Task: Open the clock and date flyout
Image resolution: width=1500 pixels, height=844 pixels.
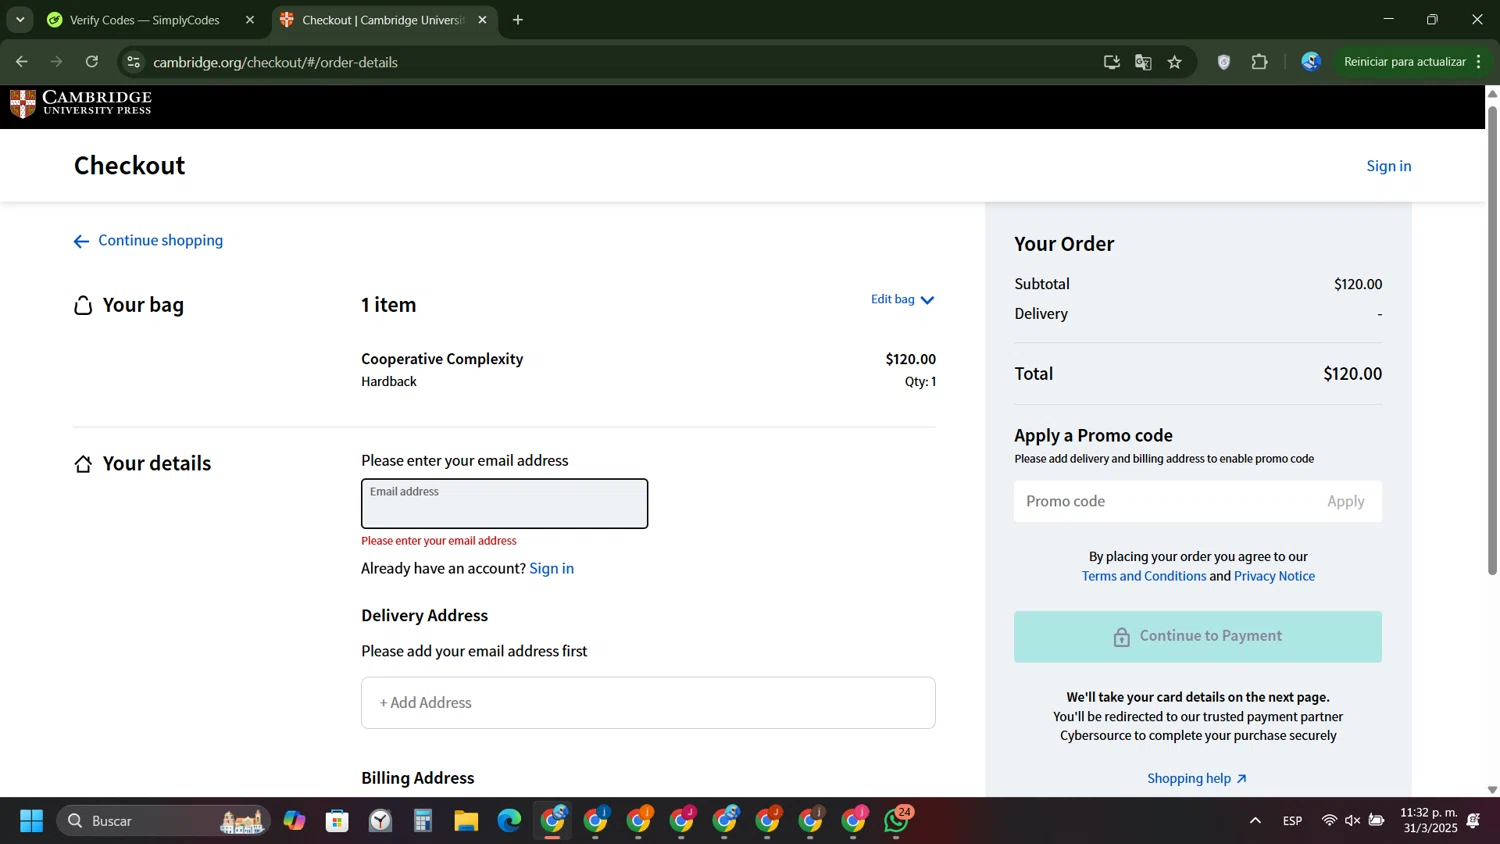Action: click(x=1428, y=821)
